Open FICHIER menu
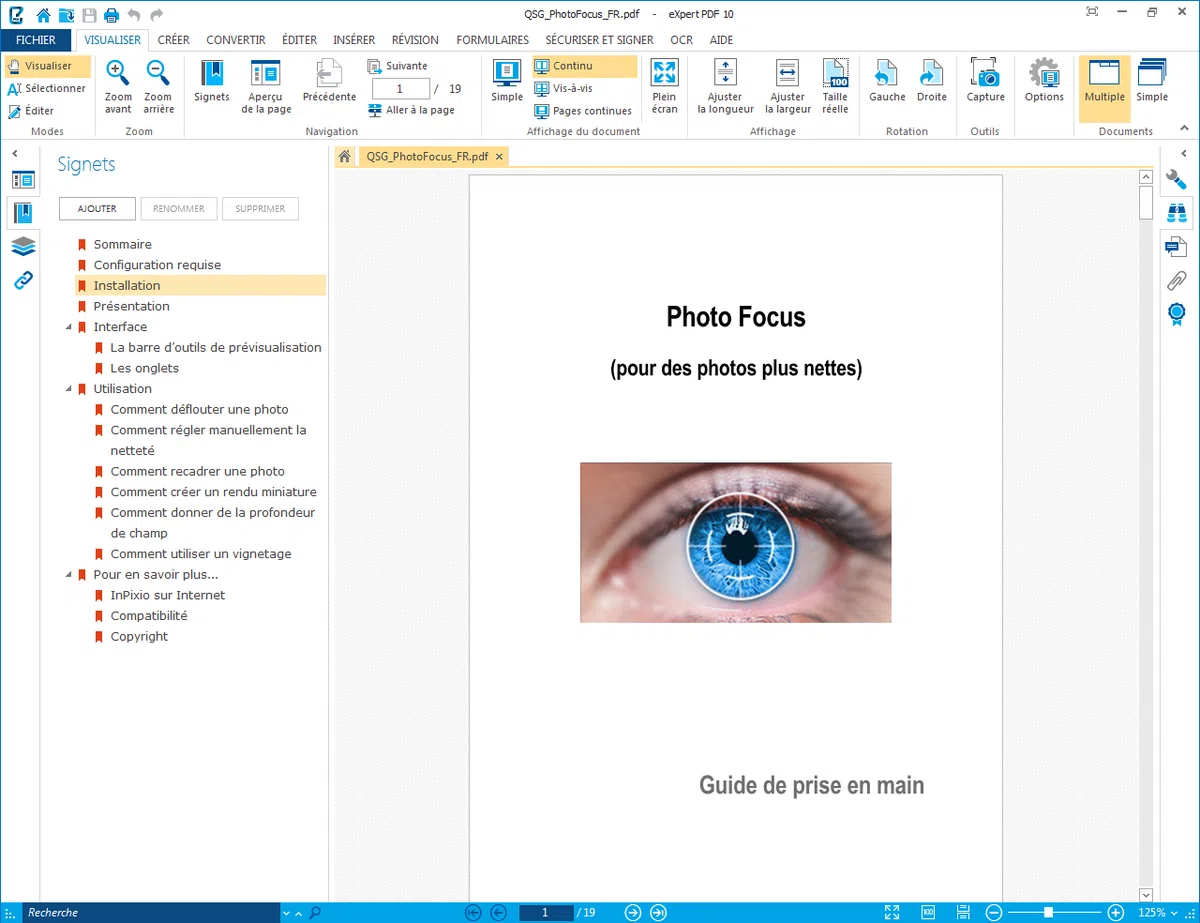1200x923 pixels. coord(36,40)
